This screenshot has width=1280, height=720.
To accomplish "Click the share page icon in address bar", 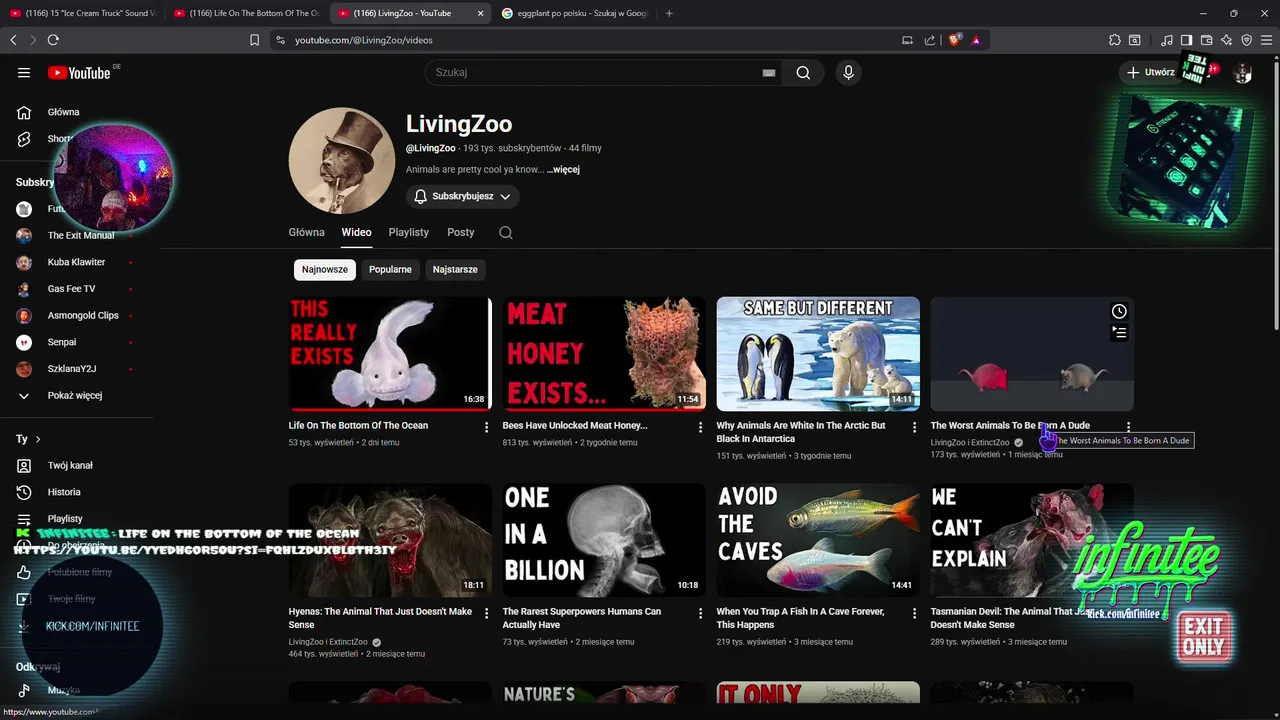I will point(930,40).
